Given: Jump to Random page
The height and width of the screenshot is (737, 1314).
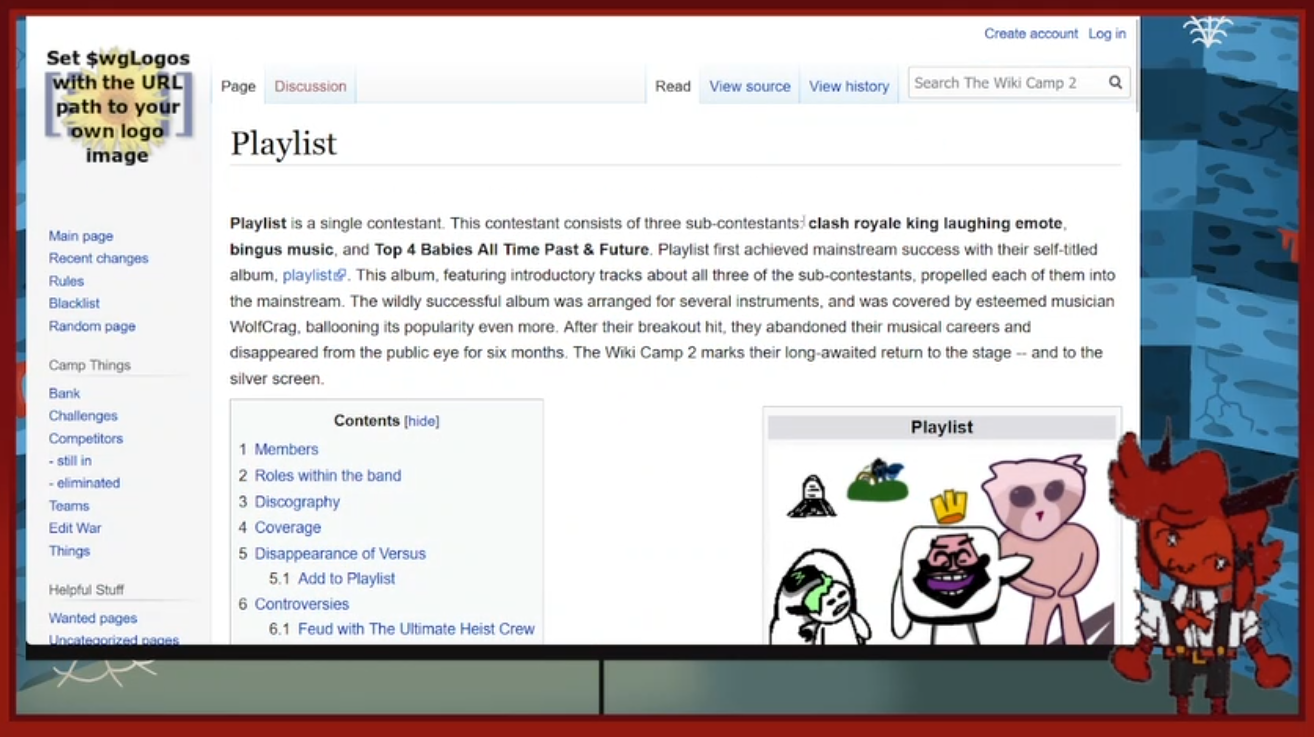Looking at the screenshot, I should click(92, 326).
